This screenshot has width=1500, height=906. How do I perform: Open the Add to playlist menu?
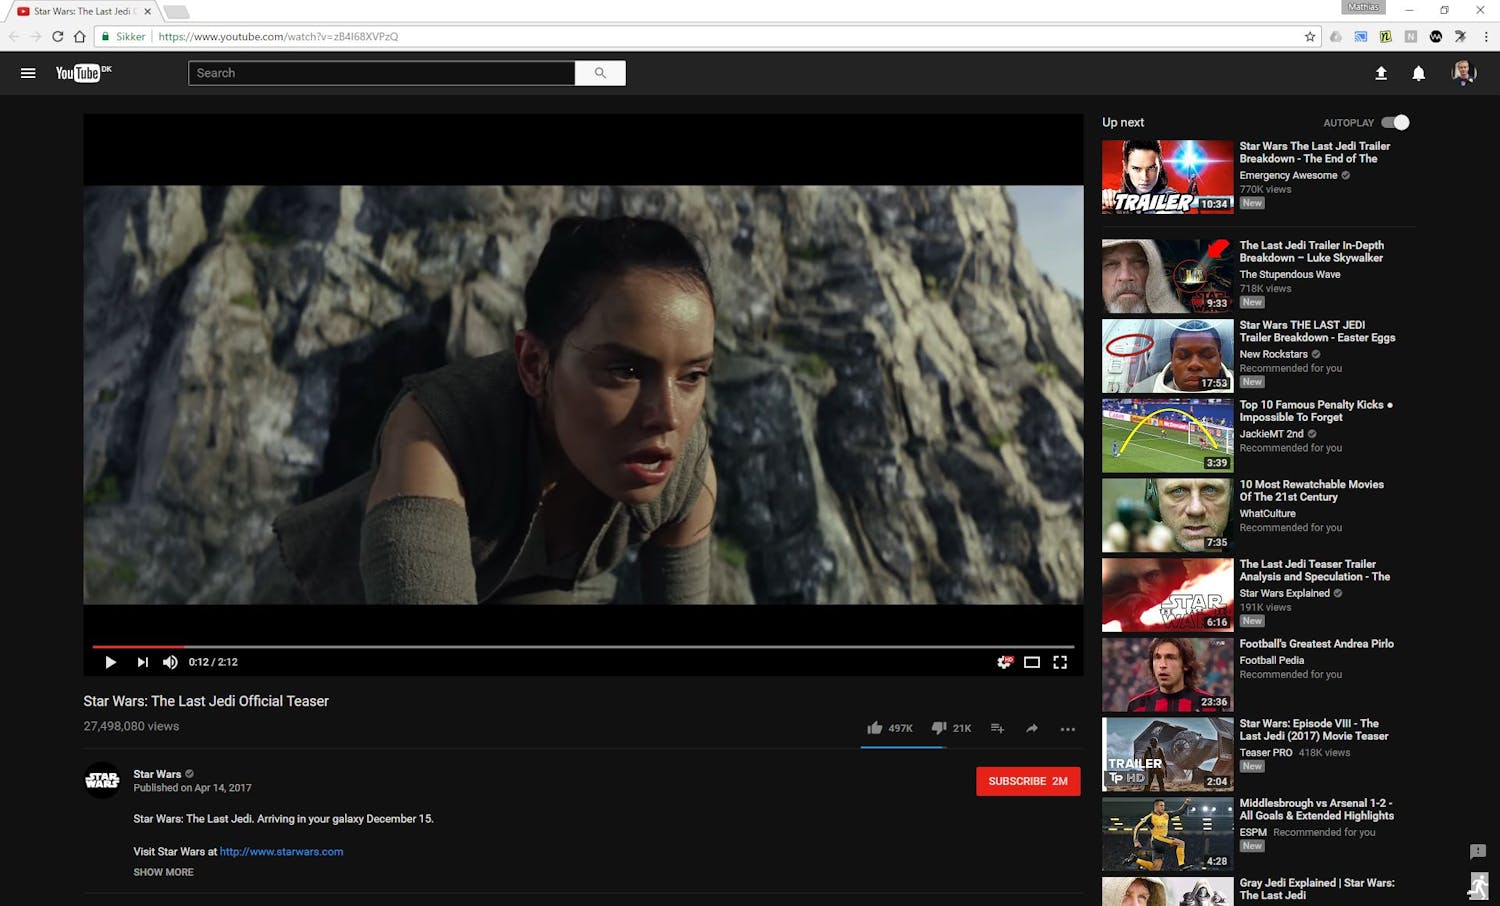pos(997,728)
